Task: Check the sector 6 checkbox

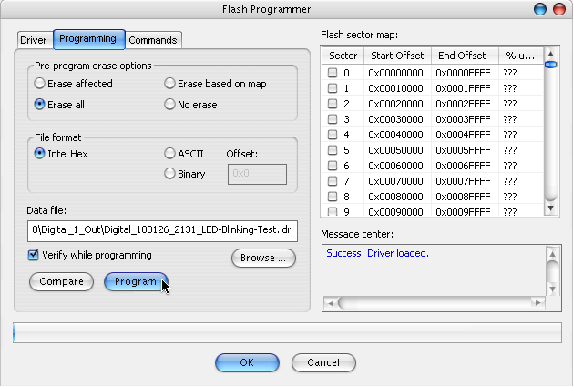Action: [332, 165]
